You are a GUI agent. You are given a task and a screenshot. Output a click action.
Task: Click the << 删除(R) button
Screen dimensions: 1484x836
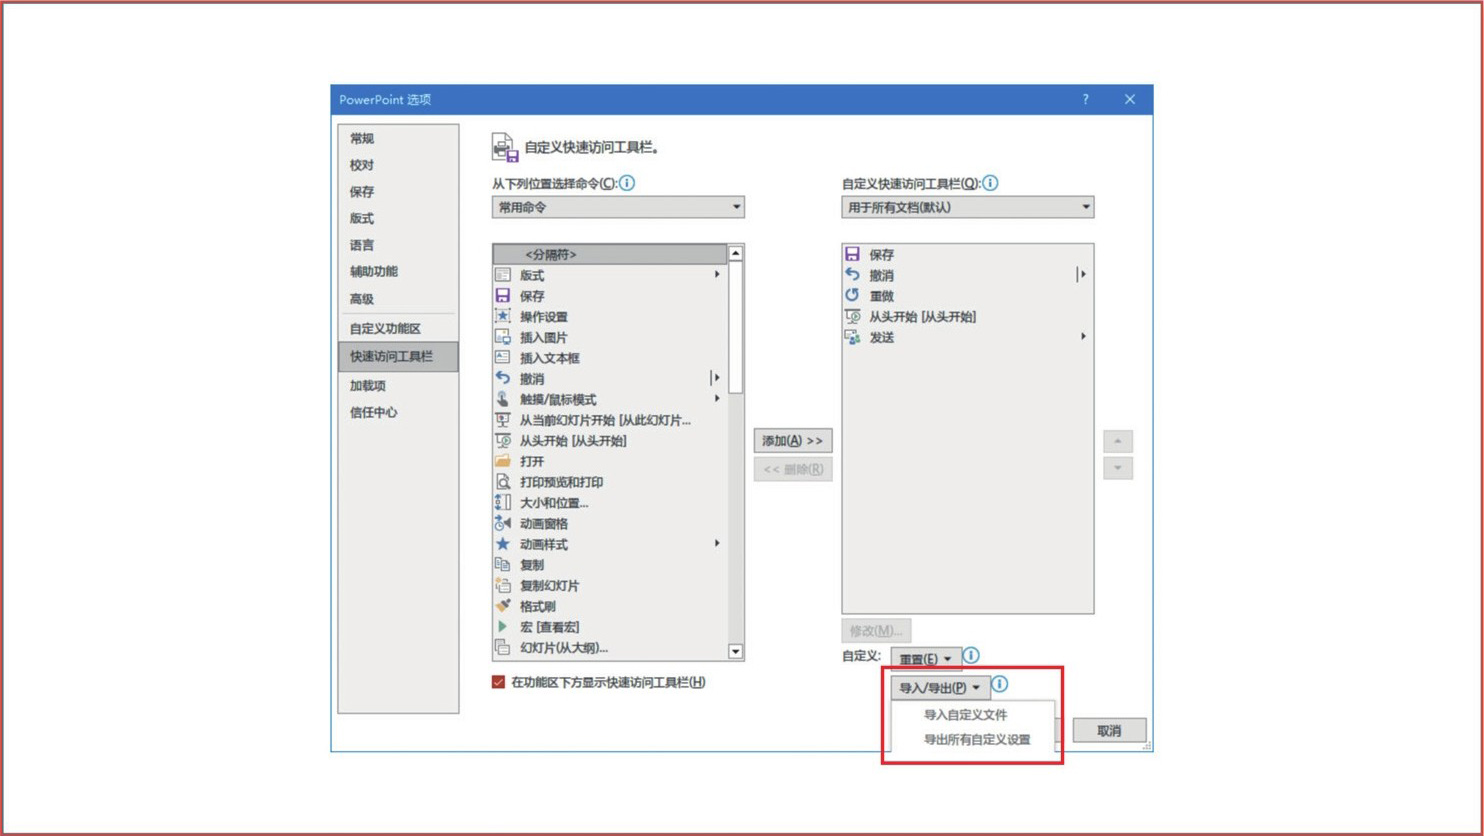[793, 469]
